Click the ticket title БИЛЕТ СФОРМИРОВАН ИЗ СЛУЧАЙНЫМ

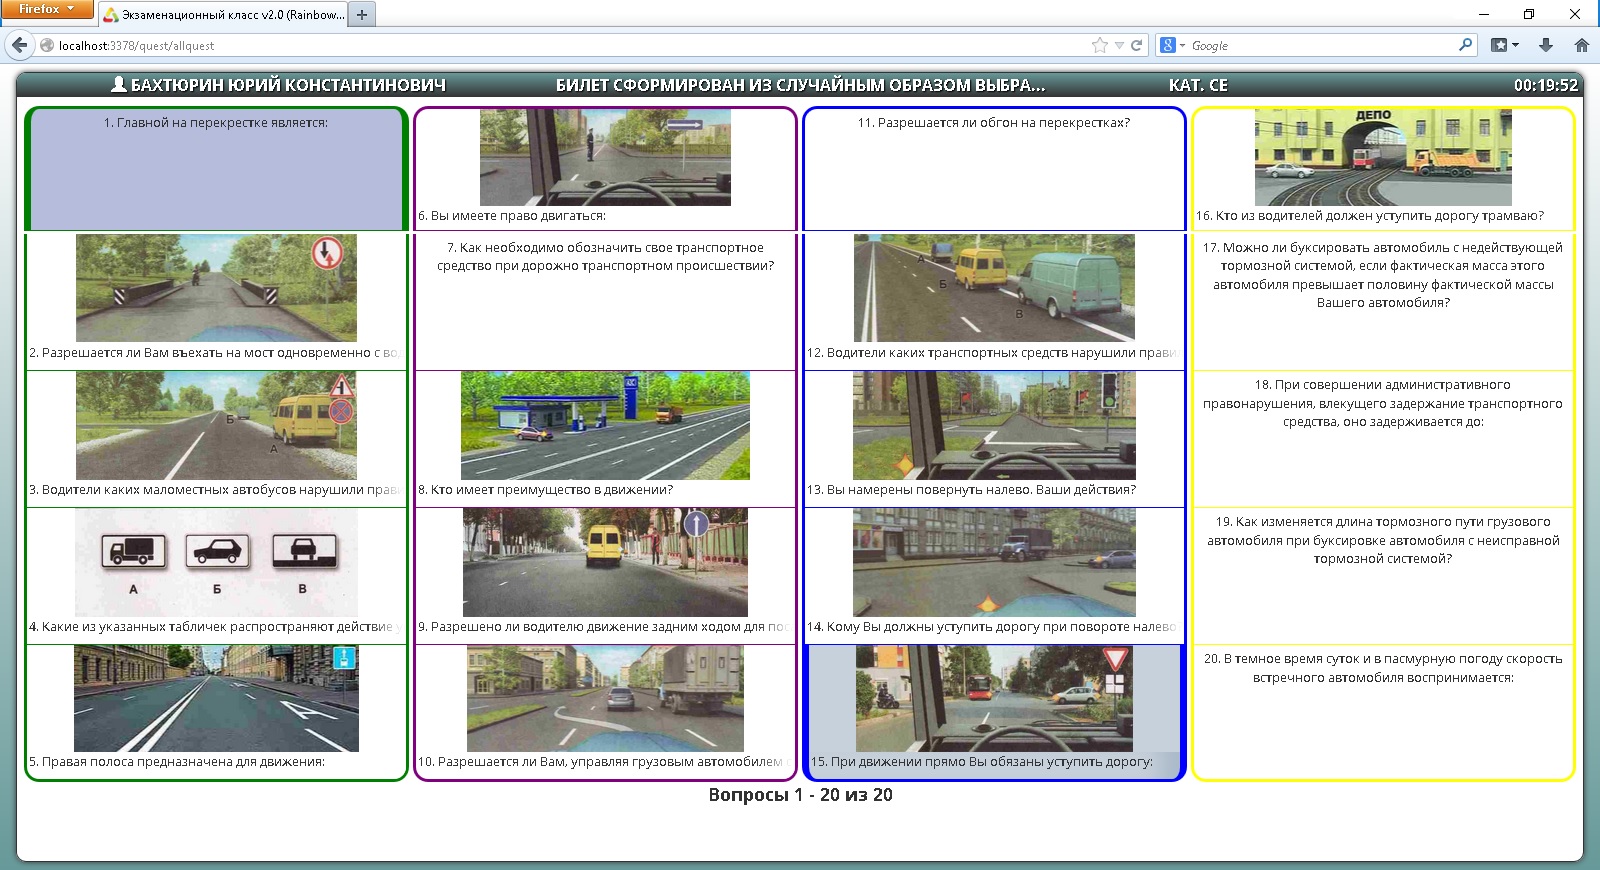pos(800,85)
